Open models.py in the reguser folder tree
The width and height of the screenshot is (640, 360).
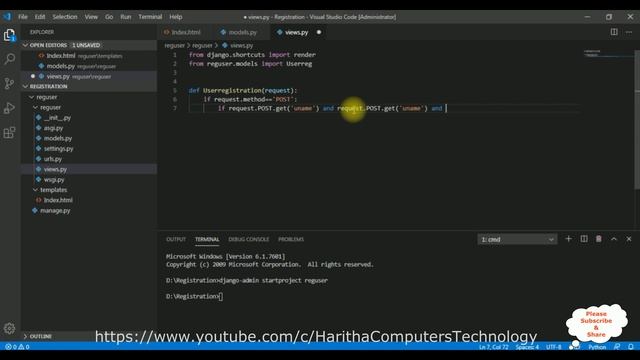tap(58, 138)
